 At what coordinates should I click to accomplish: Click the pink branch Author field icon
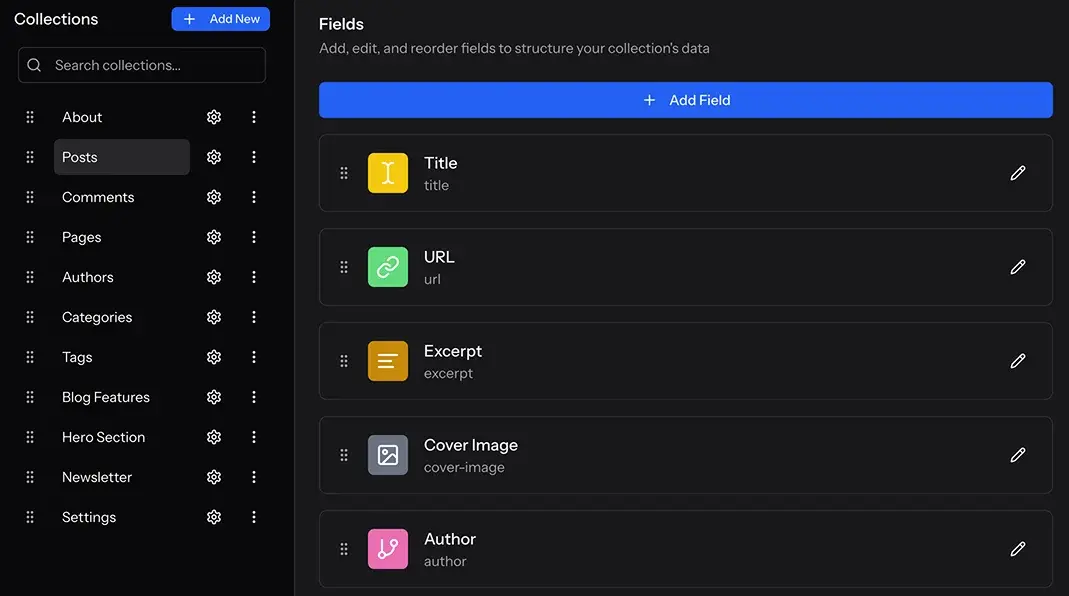click(388, 549)
